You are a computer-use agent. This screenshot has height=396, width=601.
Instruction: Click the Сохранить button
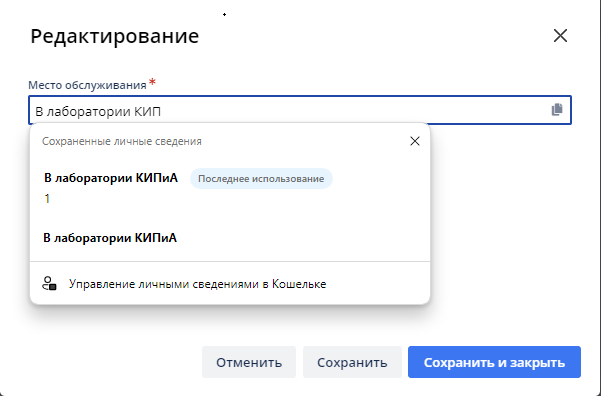coord(352,362)
